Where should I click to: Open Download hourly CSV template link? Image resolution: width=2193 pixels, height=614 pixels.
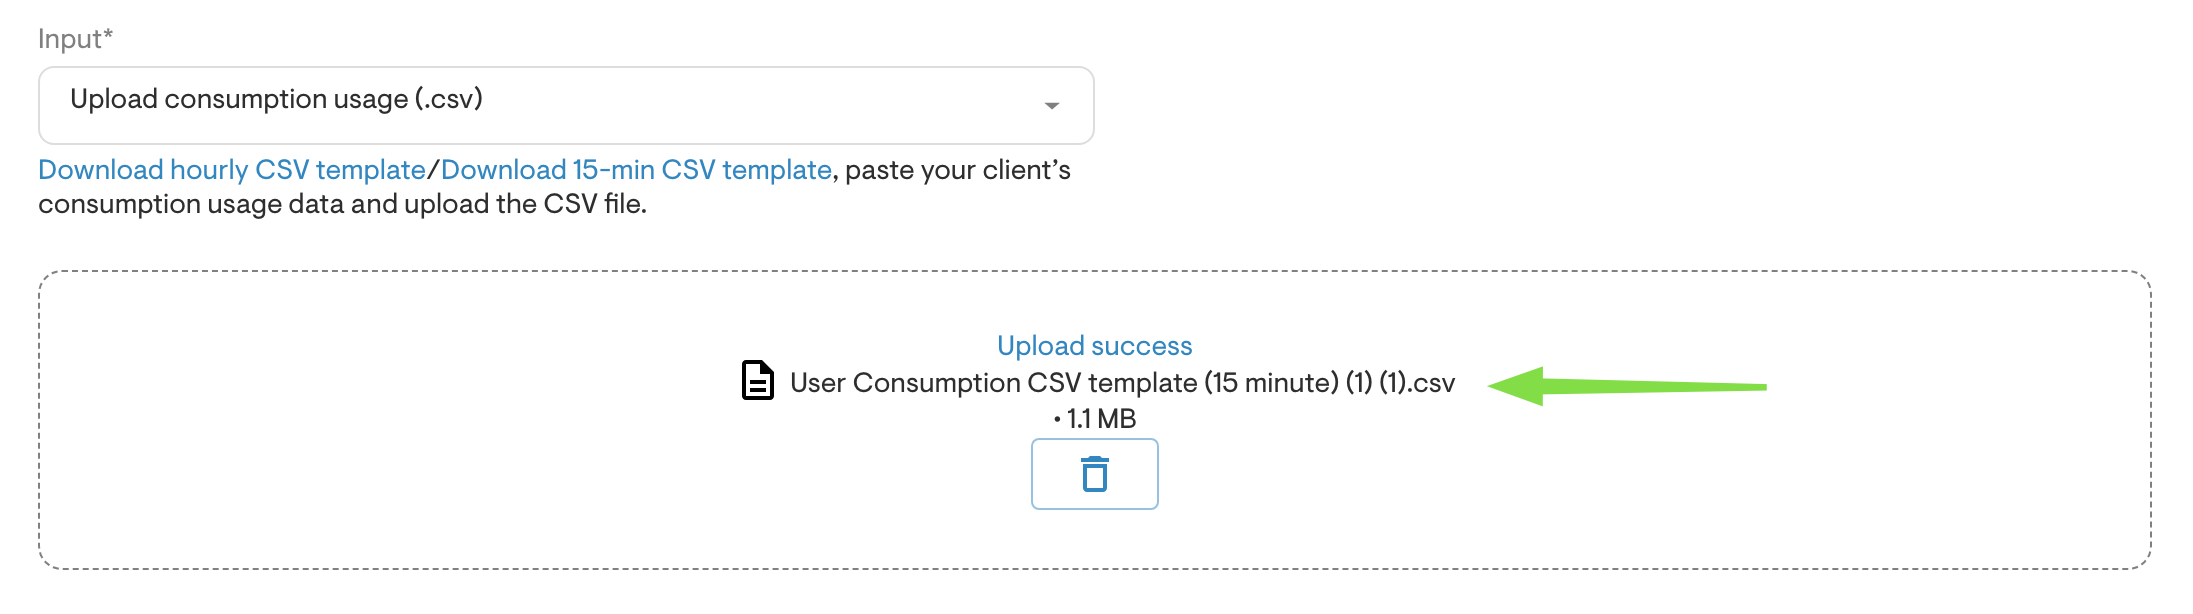click(231, 169)
